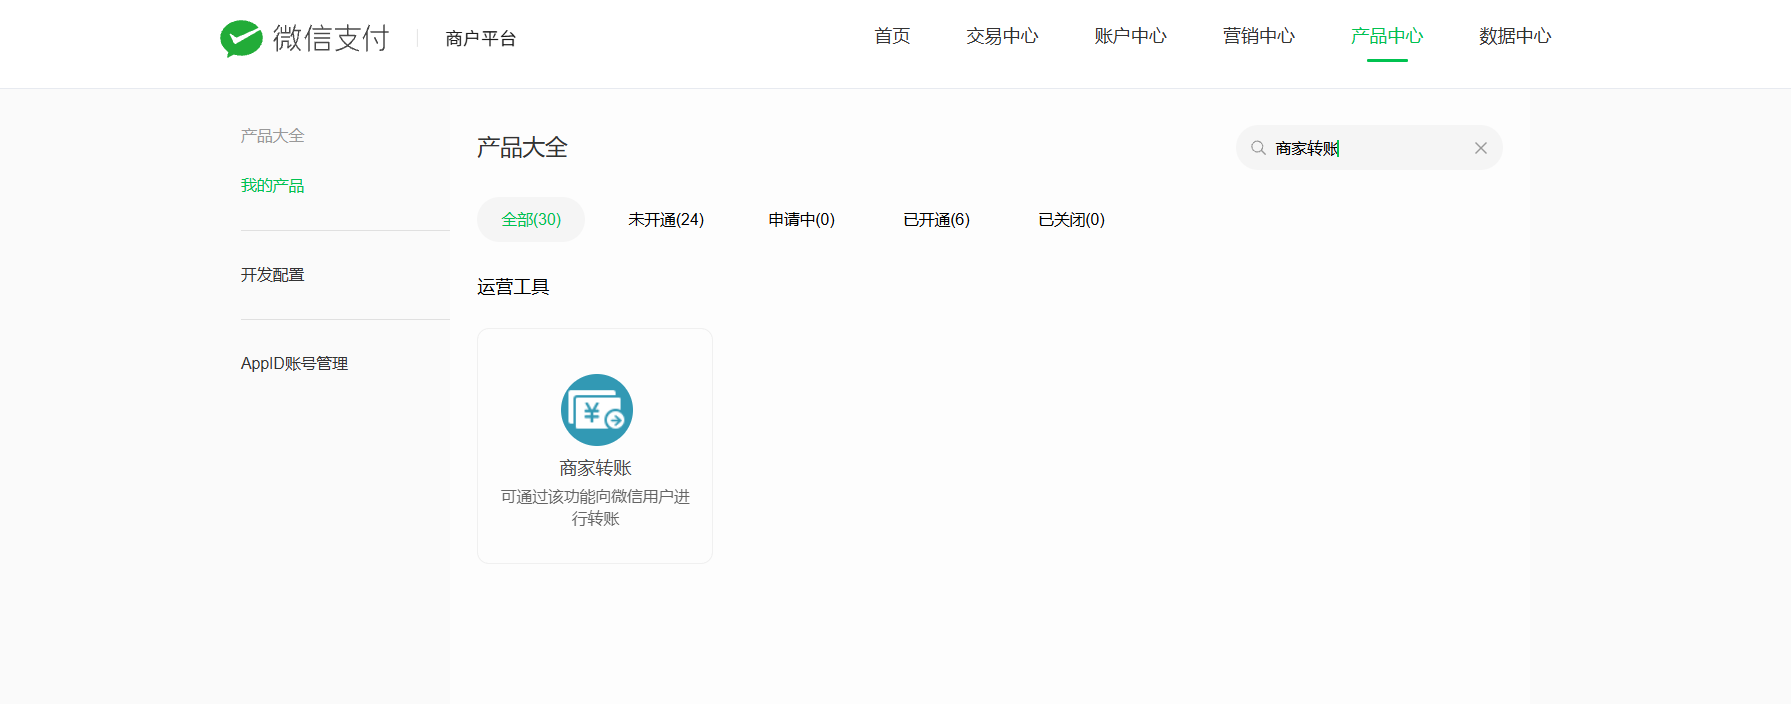Open 开发配置 in the sidebar
This screenshot has height=704, width=1791.
pyautogui.click(x=272, y=274)
